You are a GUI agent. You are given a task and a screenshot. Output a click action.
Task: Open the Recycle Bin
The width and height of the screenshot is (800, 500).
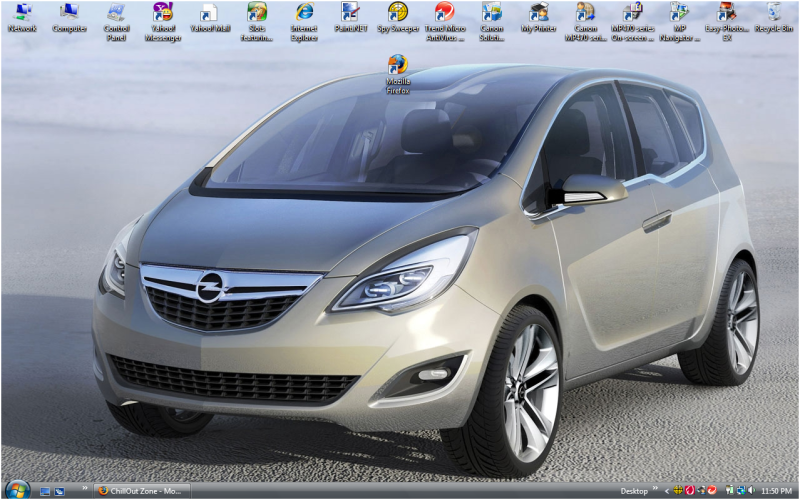click(x=773, y=14)
